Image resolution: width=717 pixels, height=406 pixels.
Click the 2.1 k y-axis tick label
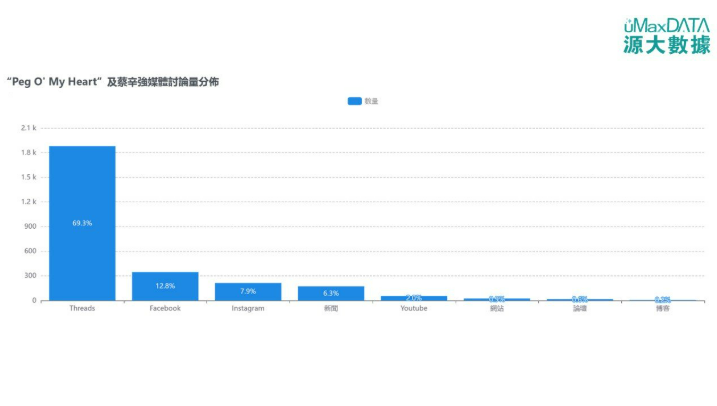pos(28,128)
